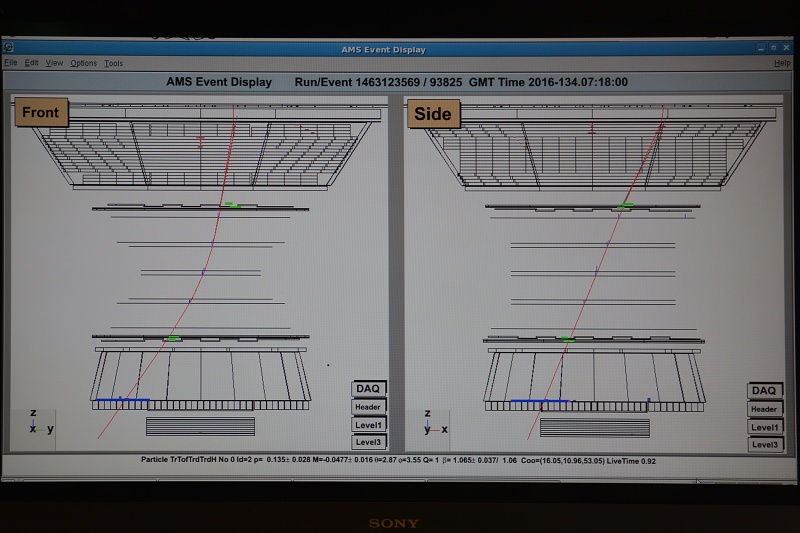Screen dimensions: 800x533
Task: Open the View menu
Action: click(54, 63)
